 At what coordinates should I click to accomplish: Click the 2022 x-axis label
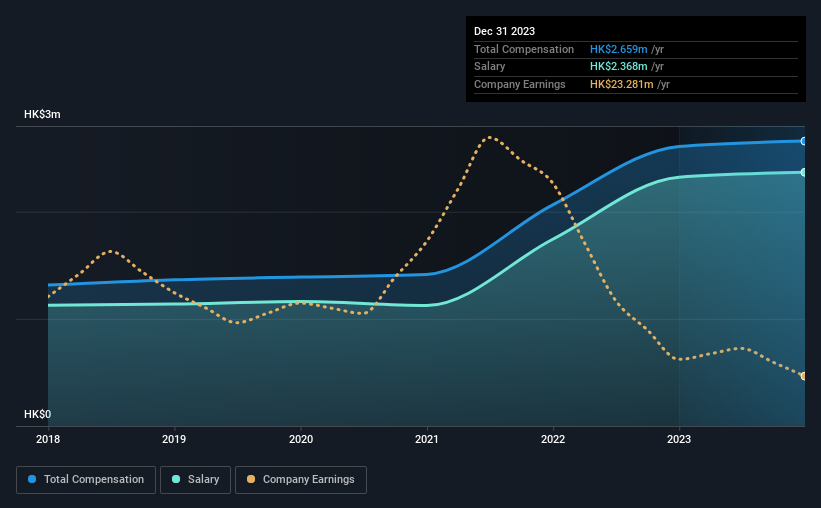tap(553, 439)
